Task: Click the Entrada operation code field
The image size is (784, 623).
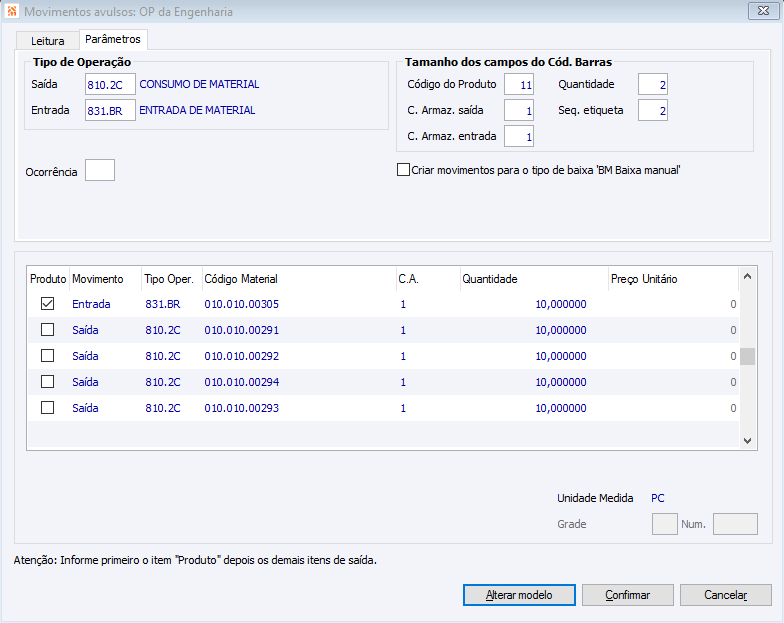Action: point(110,111)
